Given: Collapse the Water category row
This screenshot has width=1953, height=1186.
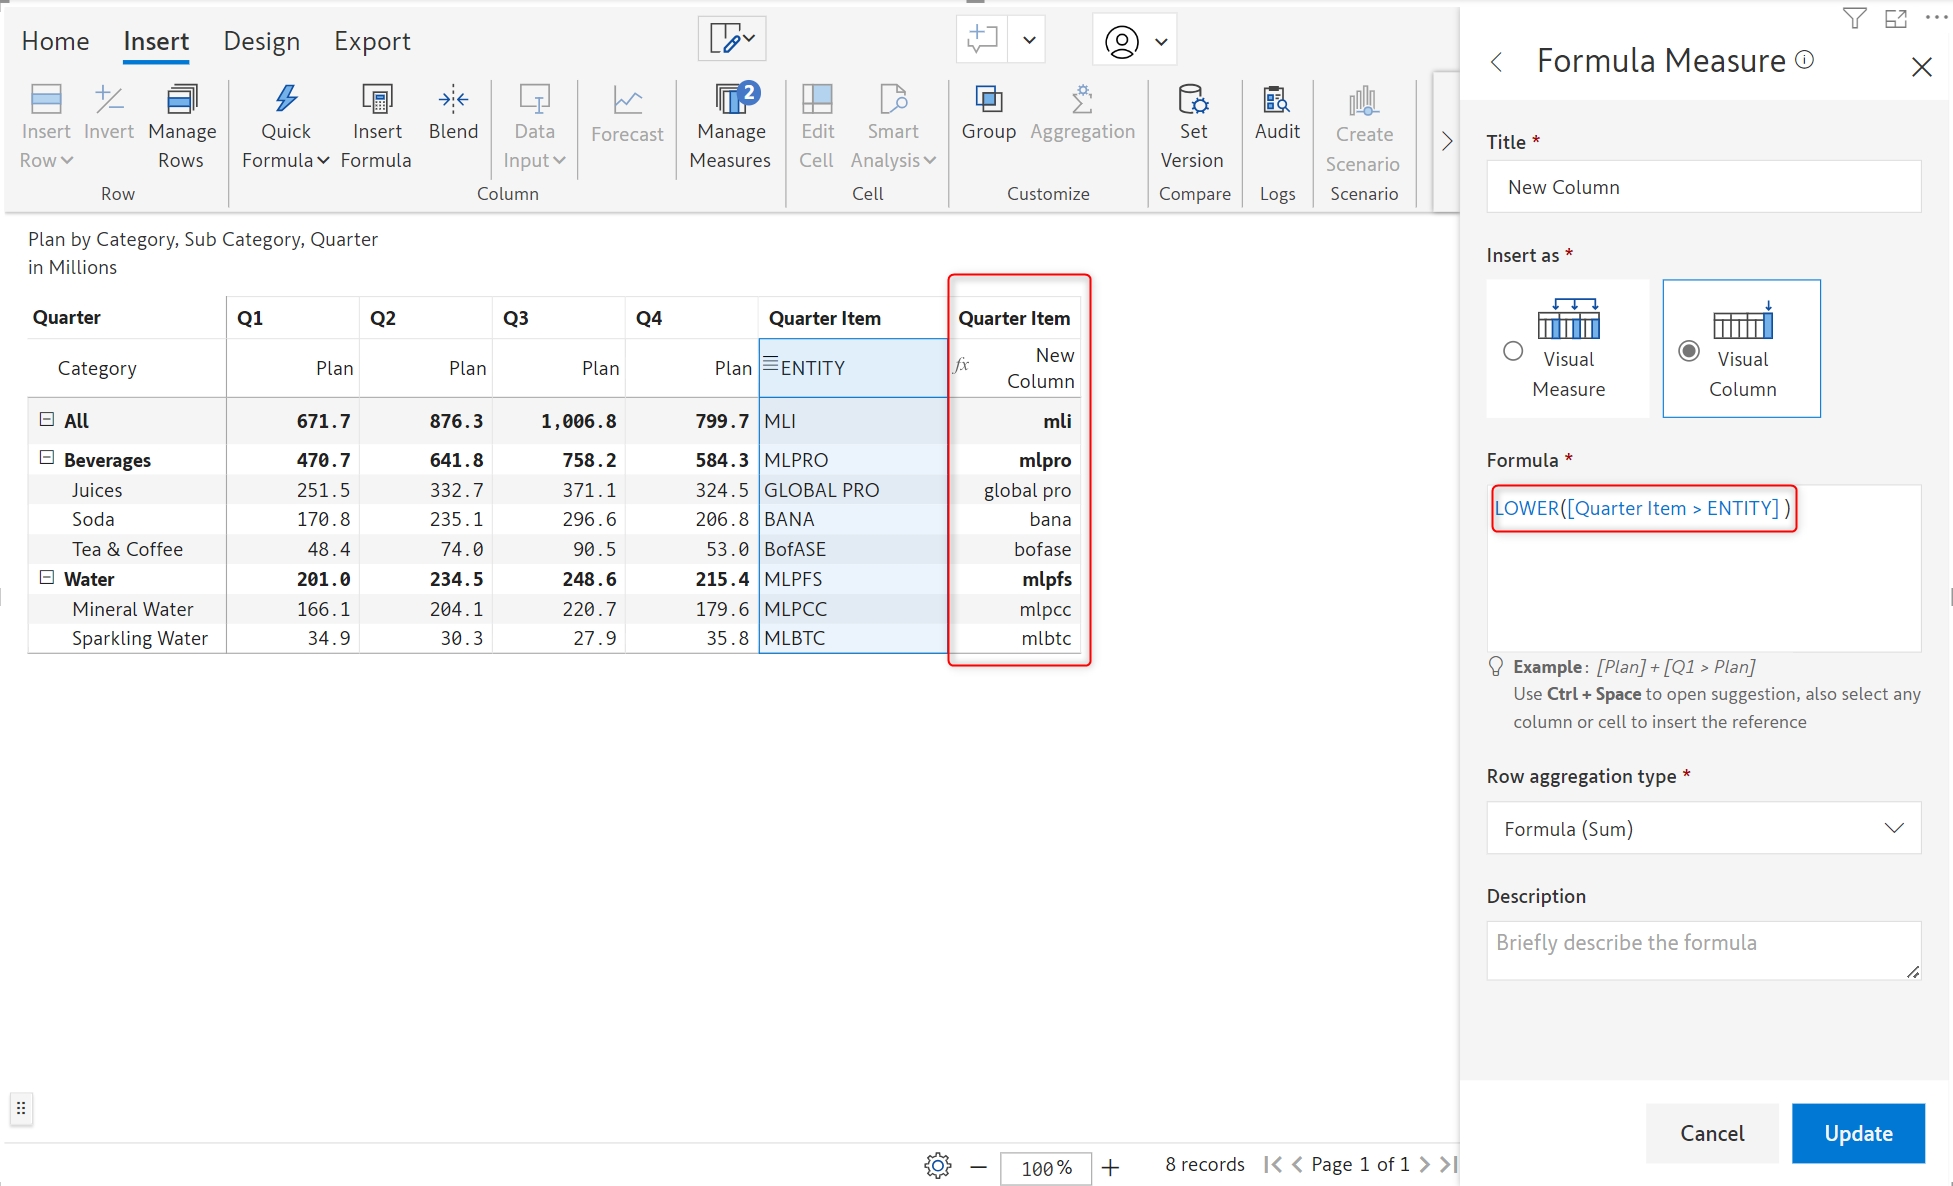Looking at the screenshot, I should point(47,578).
